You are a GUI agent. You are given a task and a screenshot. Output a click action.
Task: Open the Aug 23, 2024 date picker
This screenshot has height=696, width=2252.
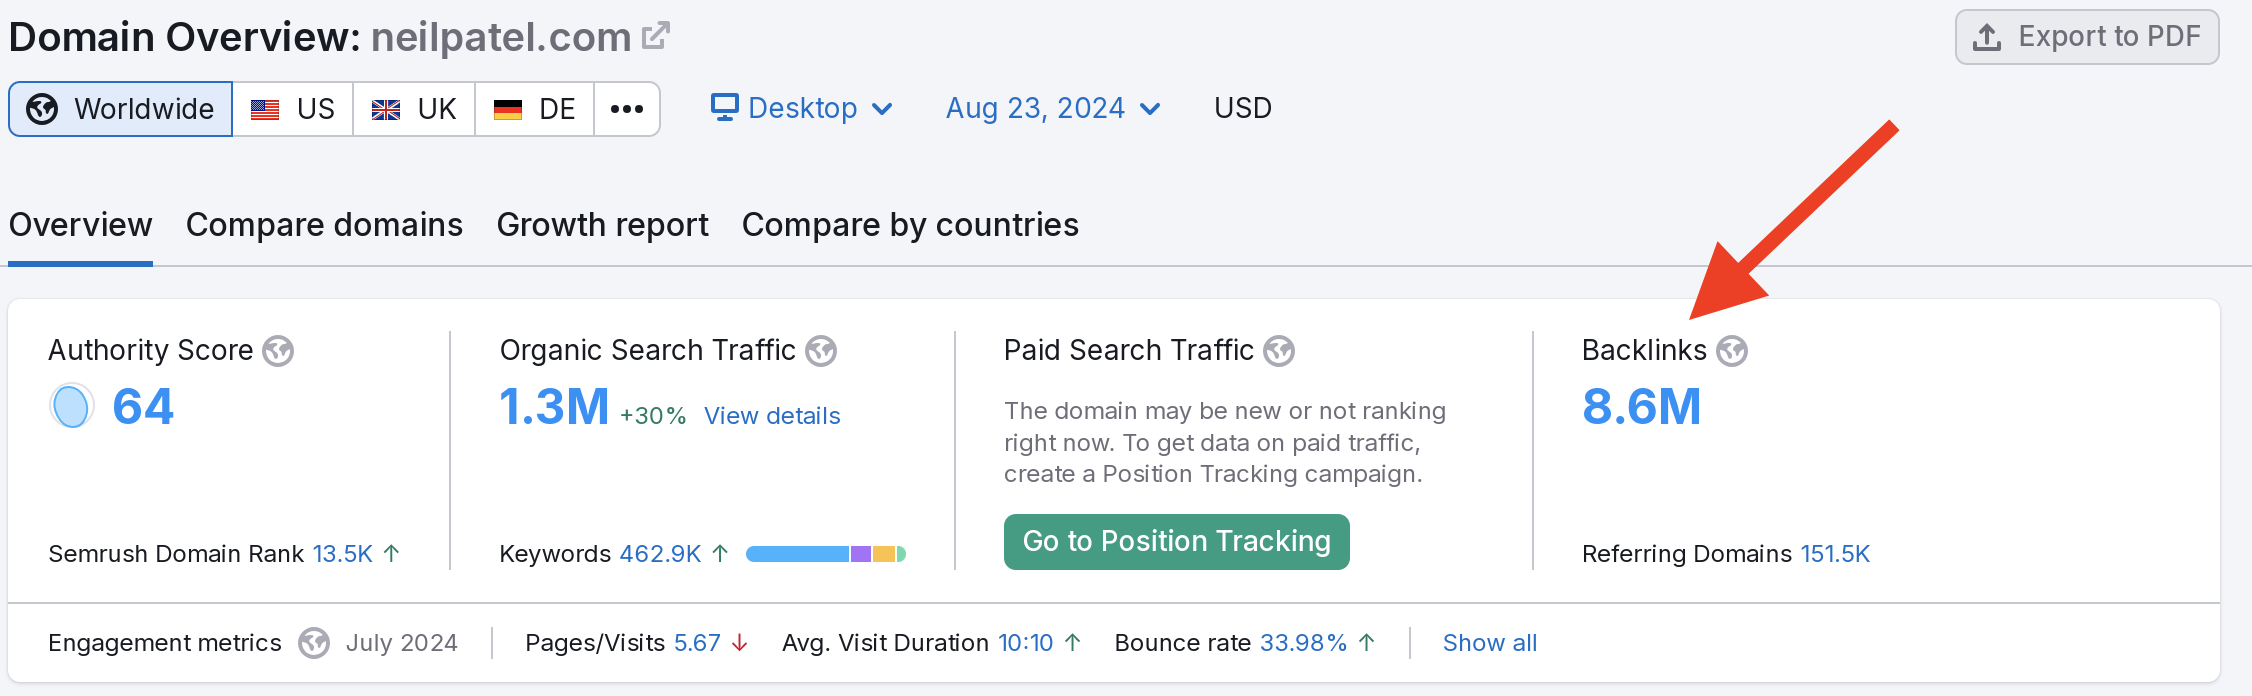point(1054,108)
